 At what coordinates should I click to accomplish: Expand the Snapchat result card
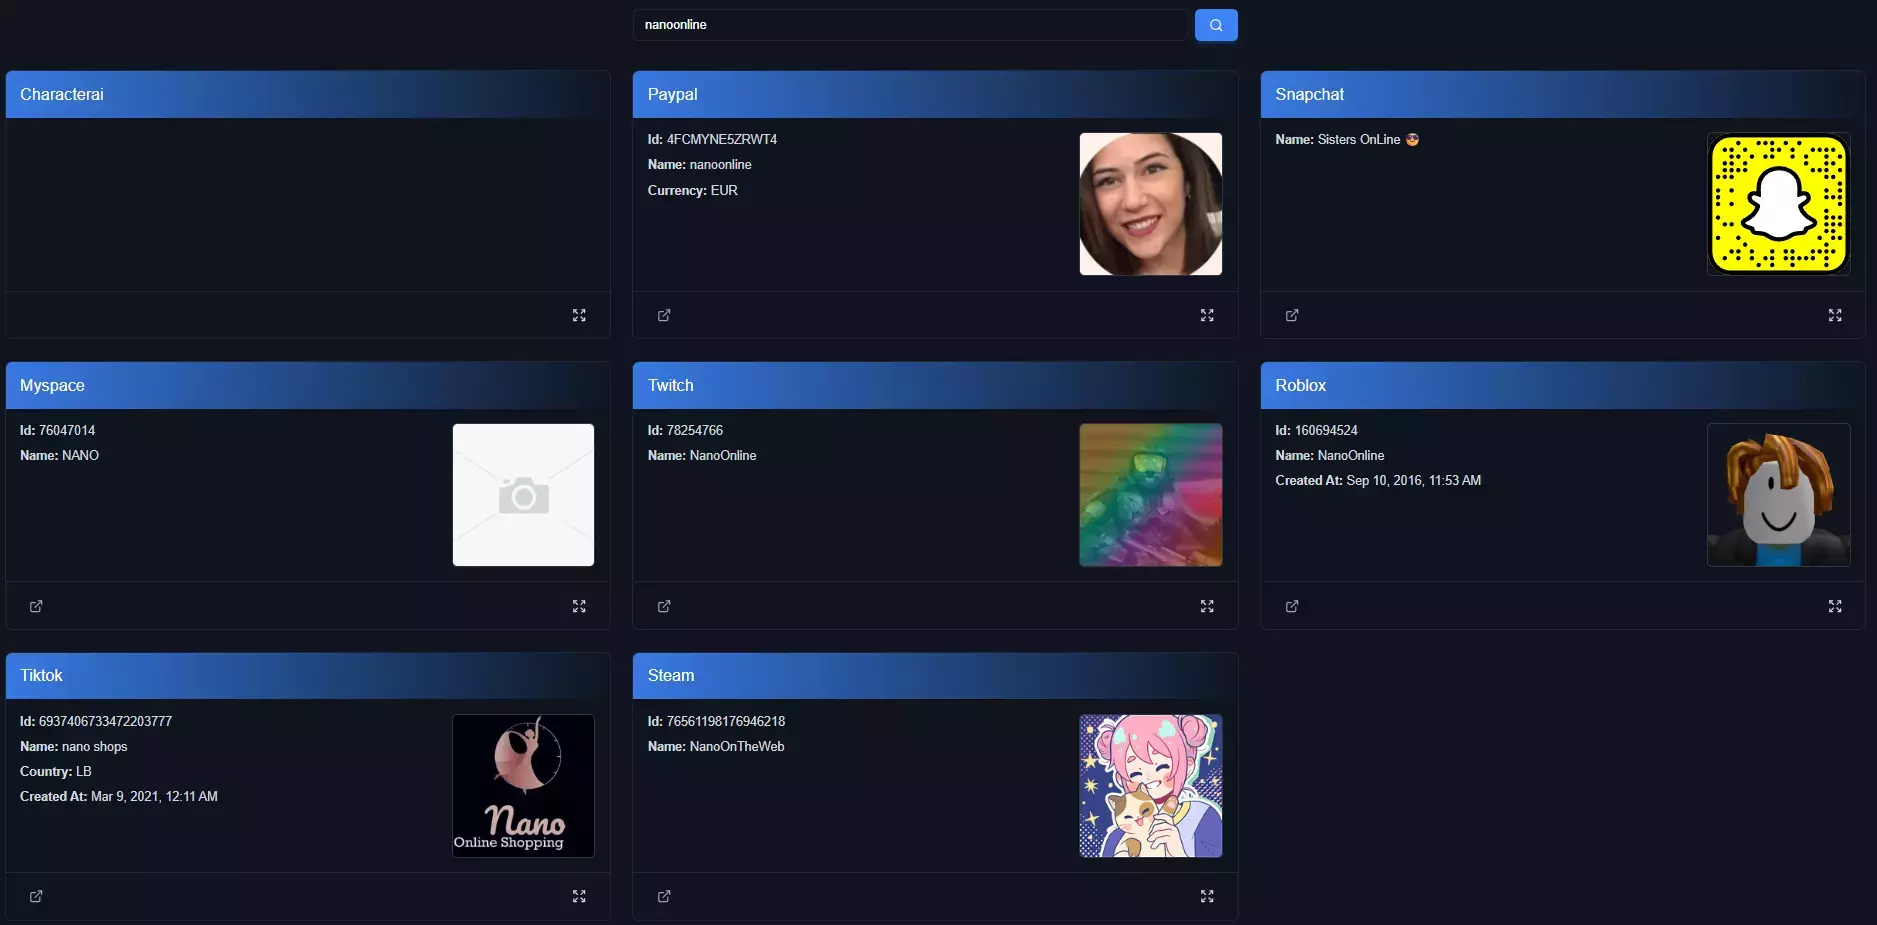(1835, 315)
